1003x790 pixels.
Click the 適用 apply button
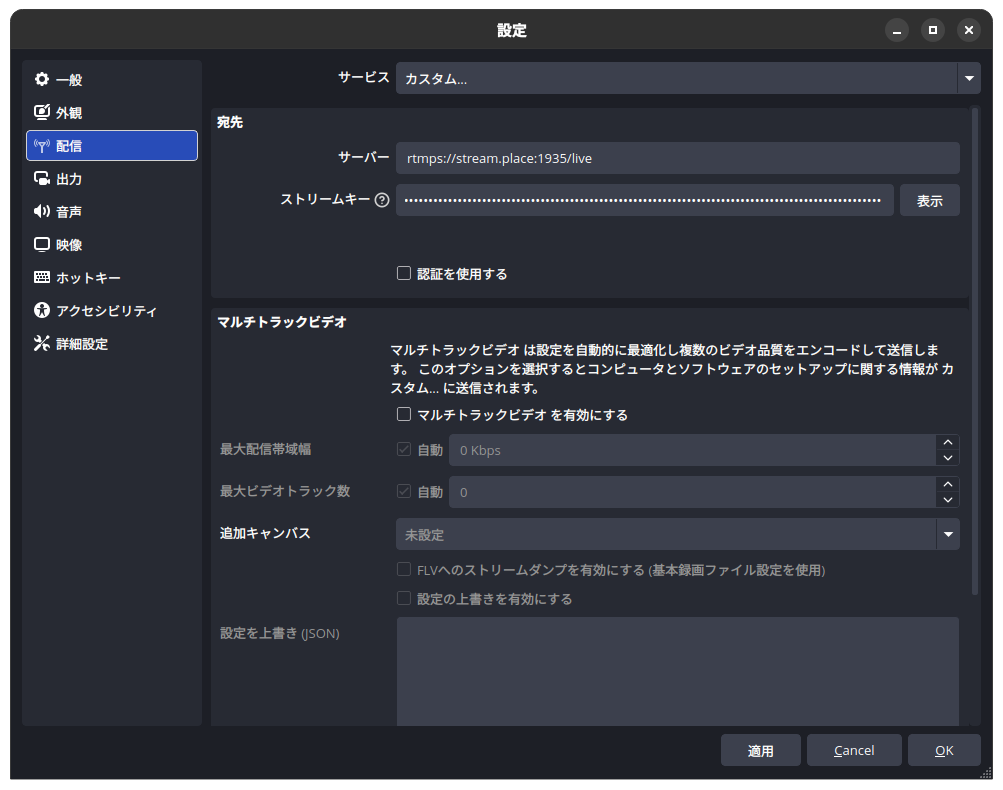pyautogui.click(x=760, y=750)
